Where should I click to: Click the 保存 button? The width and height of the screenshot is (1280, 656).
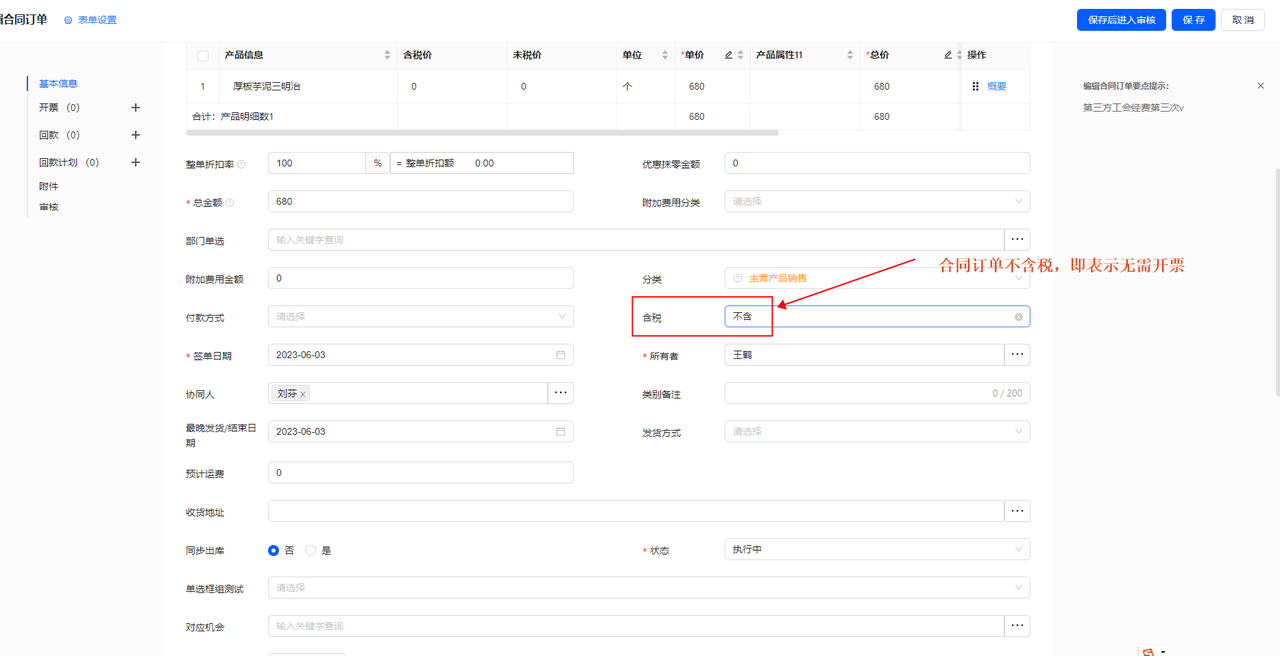pos(1193,20)
